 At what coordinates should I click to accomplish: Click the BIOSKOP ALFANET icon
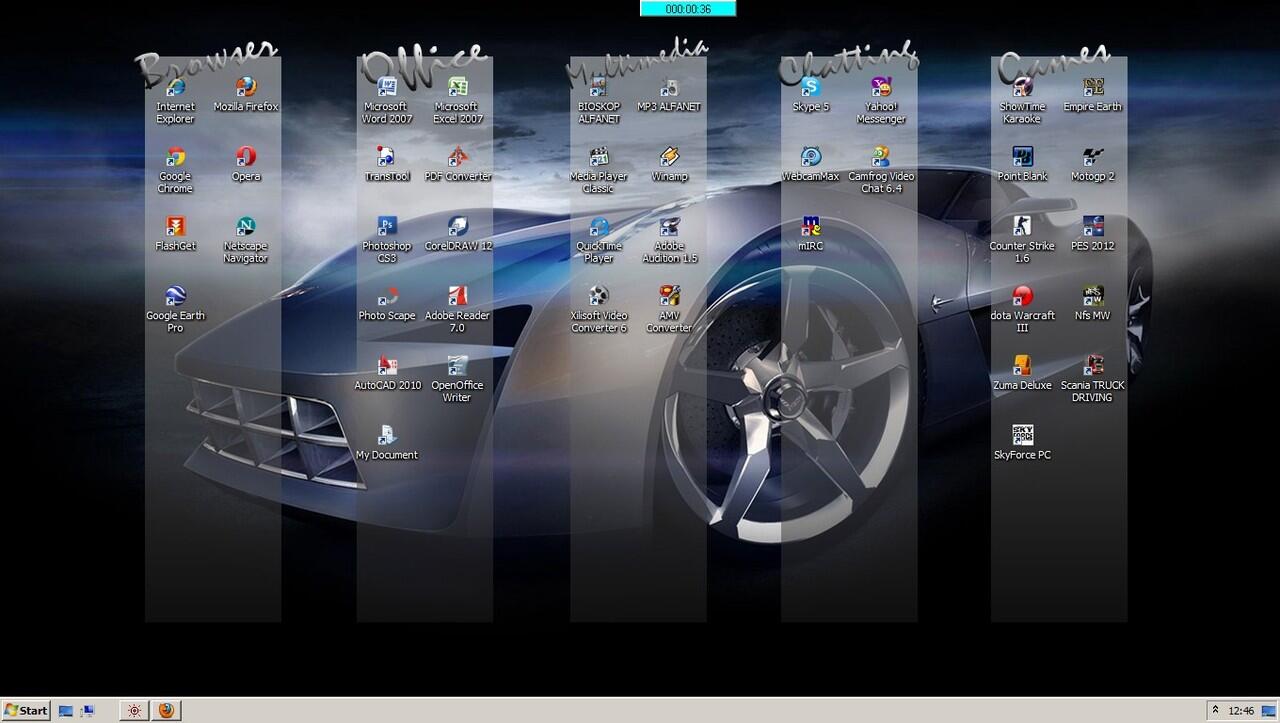pos(600,88)
